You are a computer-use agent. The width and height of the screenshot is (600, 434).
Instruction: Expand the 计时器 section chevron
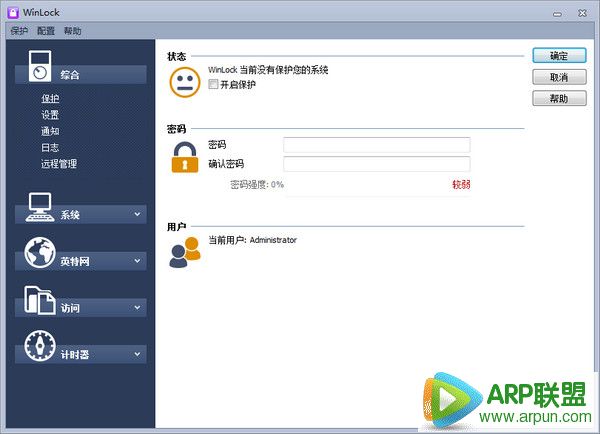tap(137, 354)
